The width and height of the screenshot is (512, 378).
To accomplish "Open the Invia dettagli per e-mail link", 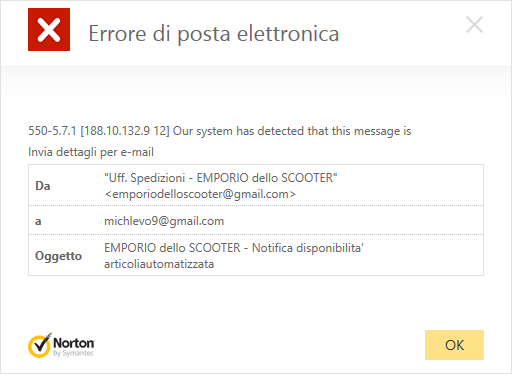I will (x=91, y=152).
